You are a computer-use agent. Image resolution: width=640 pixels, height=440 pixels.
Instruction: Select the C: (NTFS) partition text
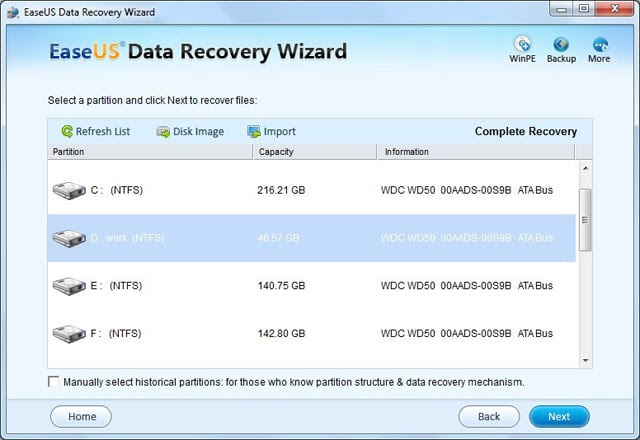(117, 190)
